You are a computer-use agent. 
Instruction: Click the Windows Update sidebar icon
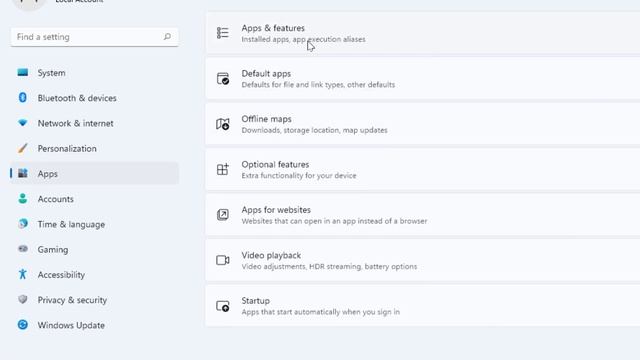[x=23, y=325]
